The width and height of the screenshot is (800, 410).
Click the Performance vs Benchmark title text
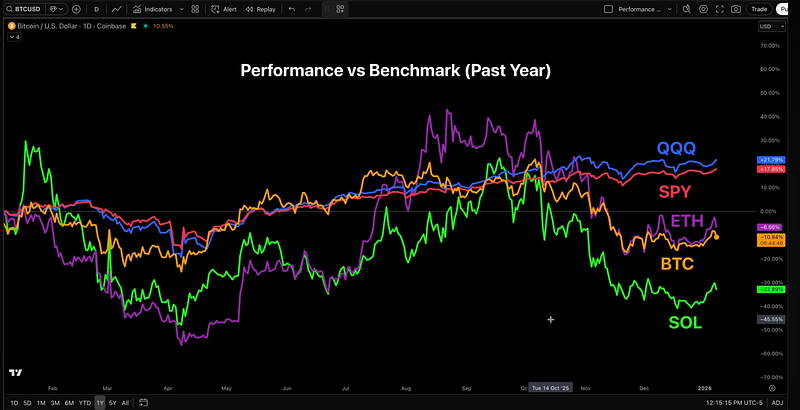click(395, 70)
